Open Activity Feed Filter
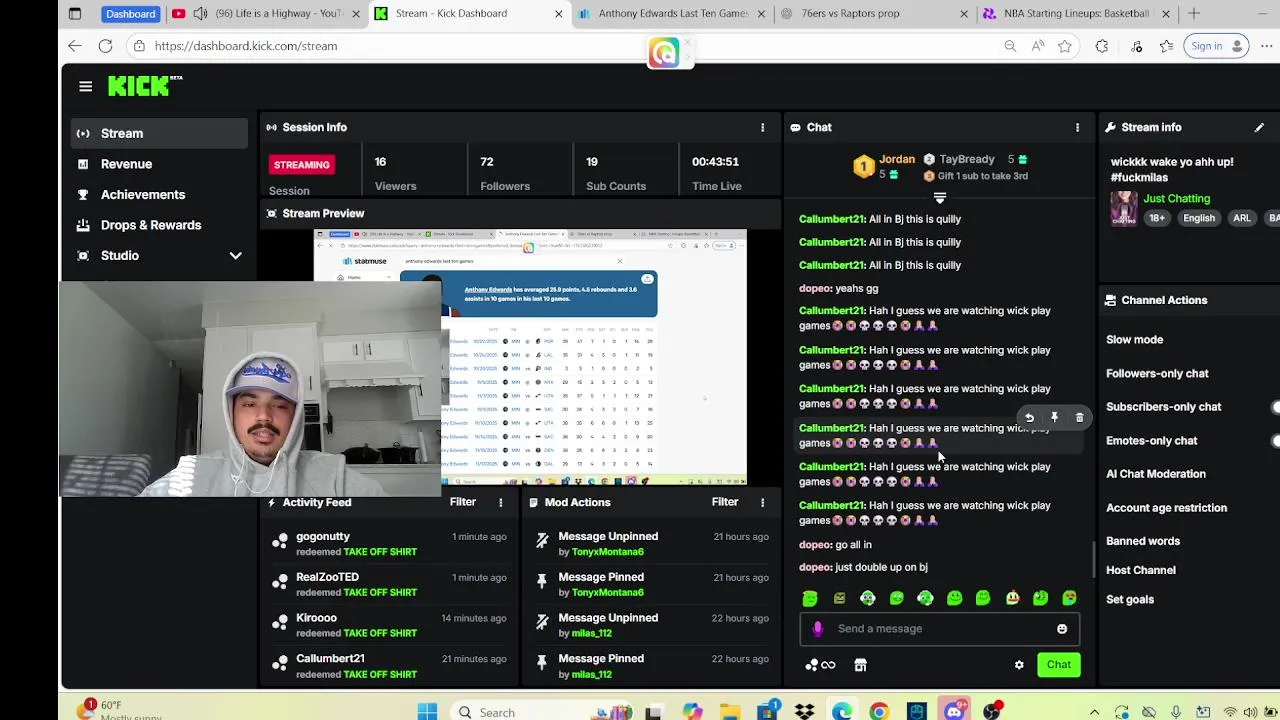This screenshot has width=1280, height=720. [x=462, y=502]
